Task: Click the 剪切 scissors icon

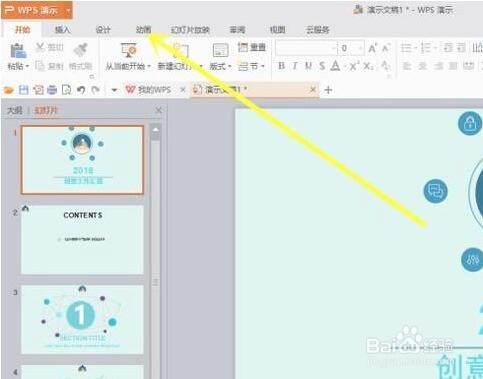Action: (40, 47)
